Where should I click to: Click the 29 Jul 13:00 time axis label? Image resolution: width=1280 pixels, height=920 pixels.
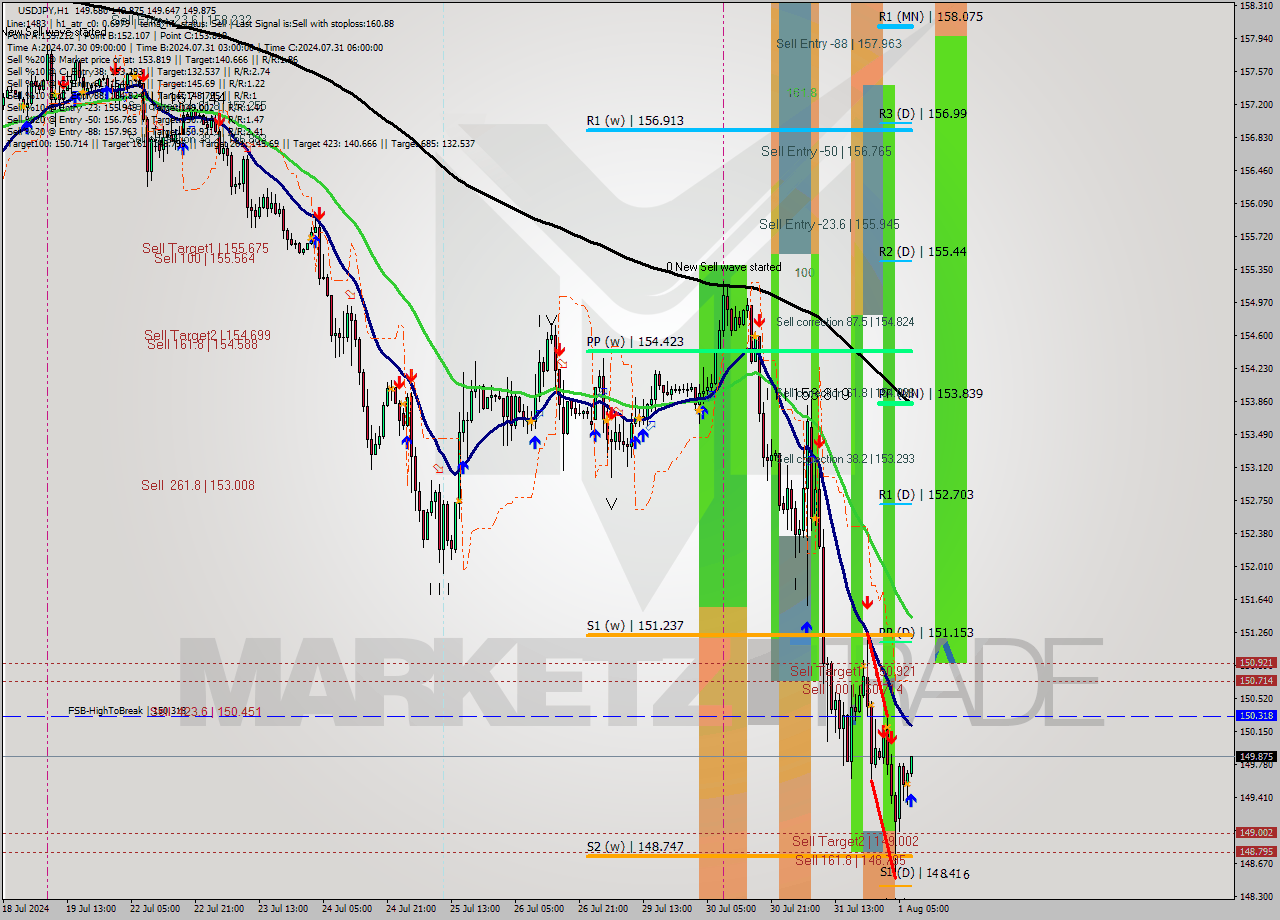(667, 909)
